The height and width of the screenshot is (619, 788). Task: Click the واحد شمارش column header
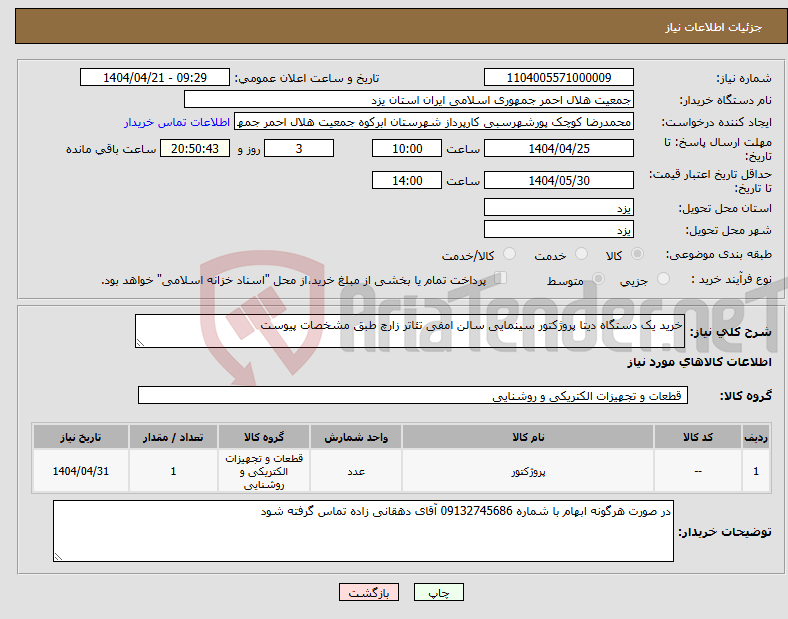coord(356,437)
